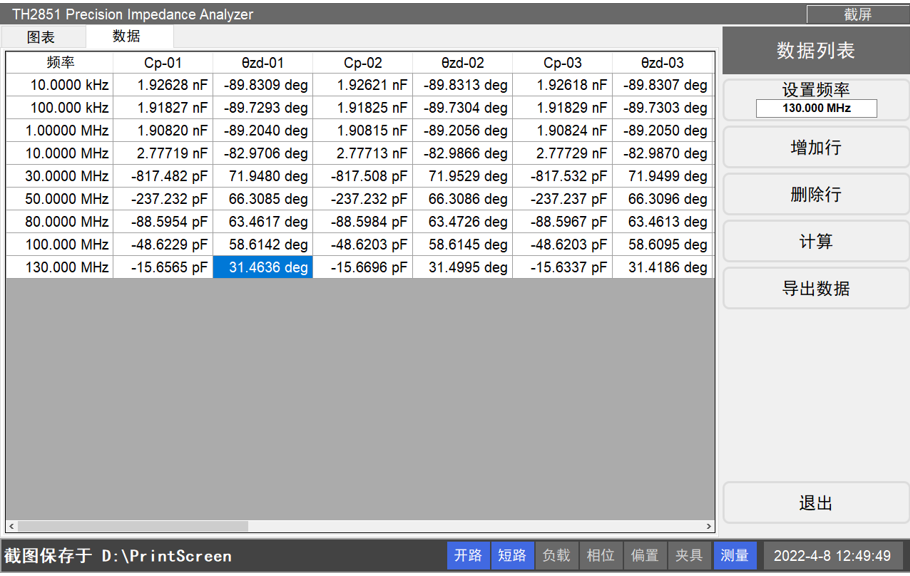Click the 设置频率 input field
This screenshot has height=576, width=910.
pos(816,109)
